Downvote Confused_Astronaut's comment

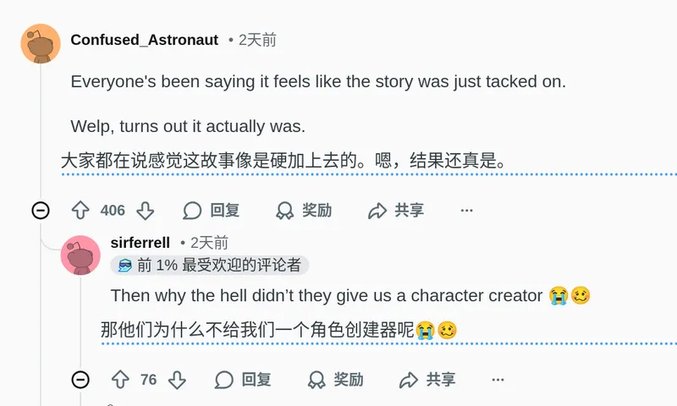[145, 210]
